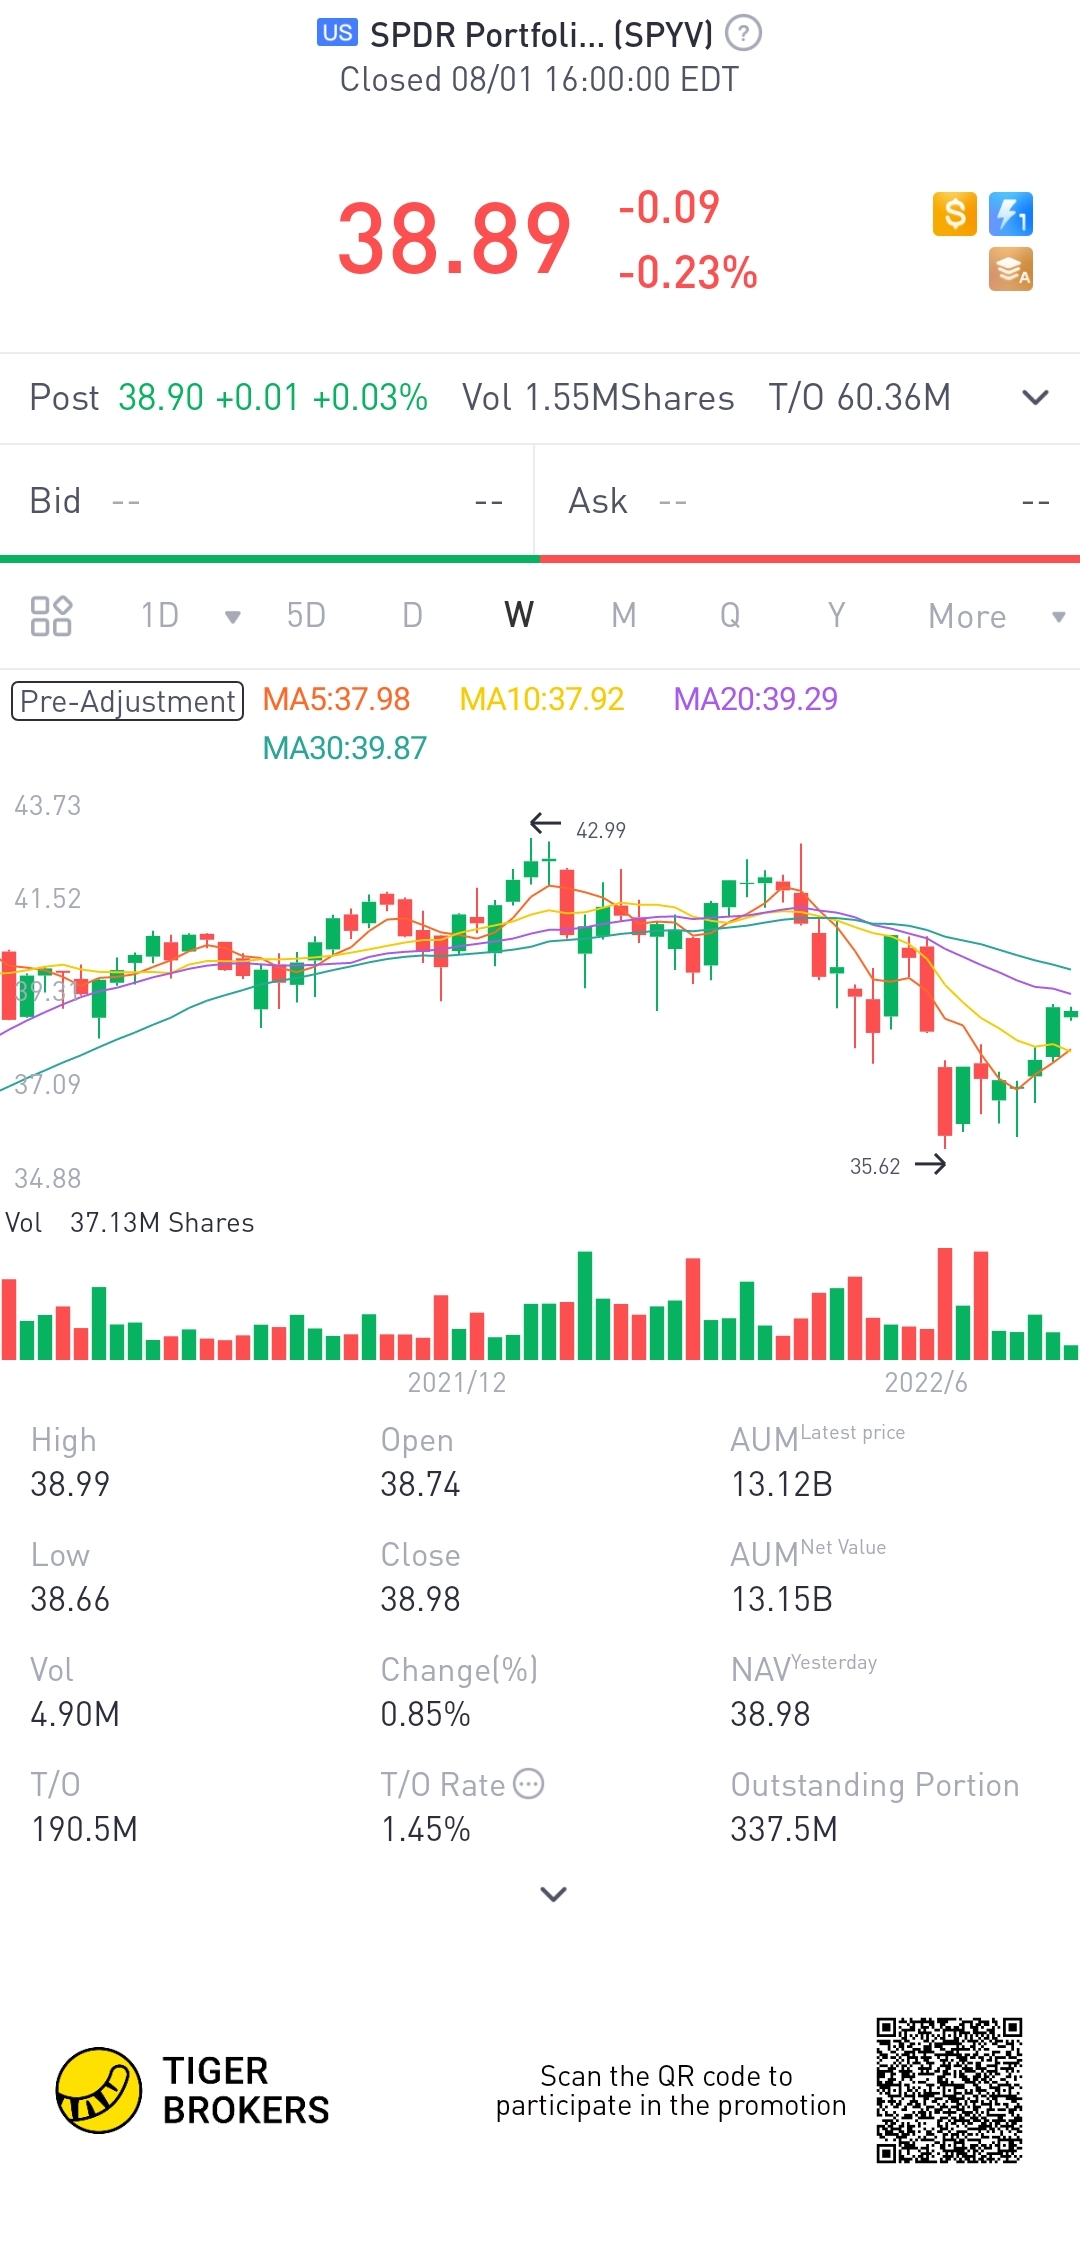Image resolution: width=1080 pixels, height=2249 pixels.
Task: Tap the MA30:39.87 indicator label
Action: 344,748
